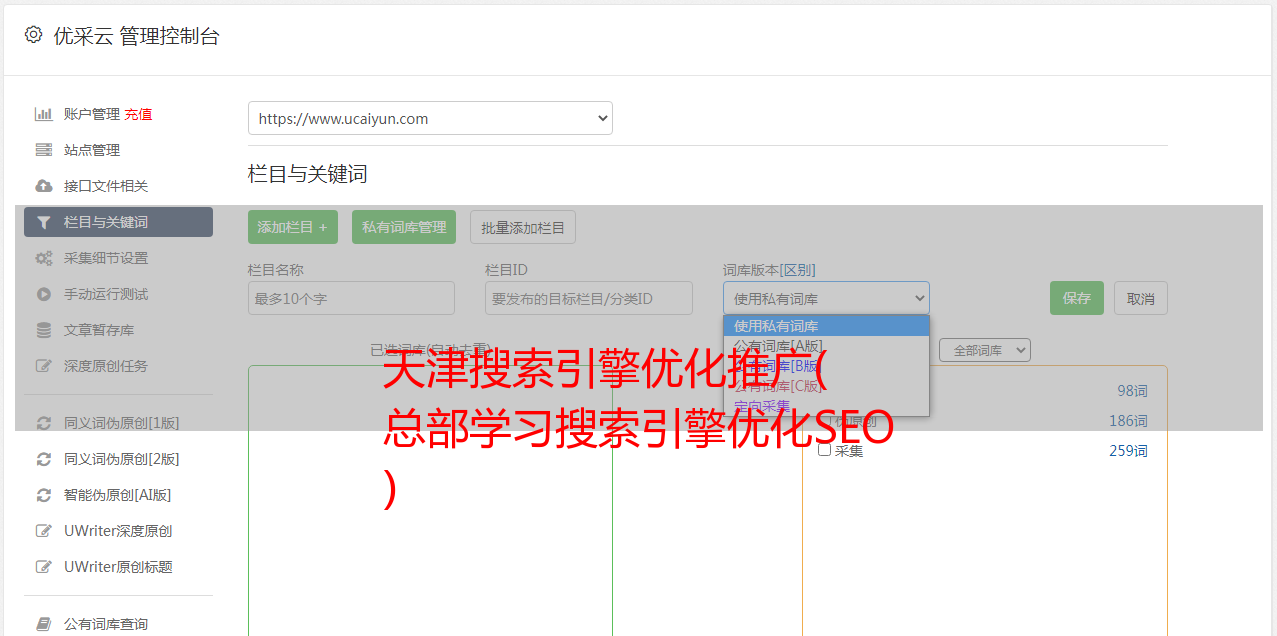Click the book icon for 公有词库查询
This screenshot has width=1277, height=636.
[x=44, y=624]
